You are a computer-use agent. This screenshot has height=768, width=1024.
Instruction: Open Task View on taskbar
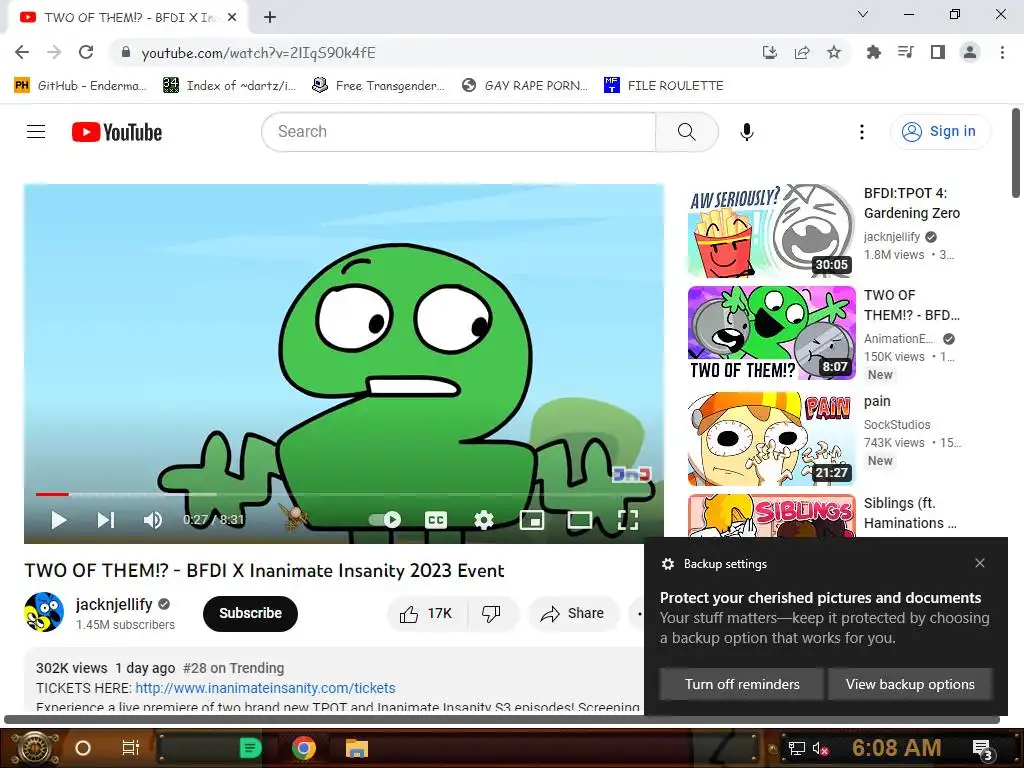131,748
